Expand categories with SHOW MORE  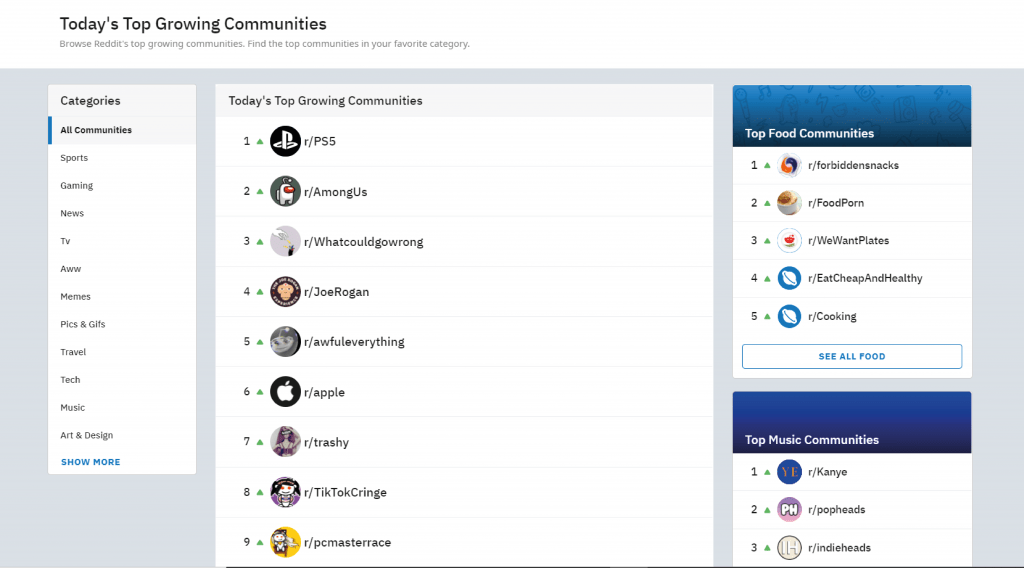coord(91,462)
